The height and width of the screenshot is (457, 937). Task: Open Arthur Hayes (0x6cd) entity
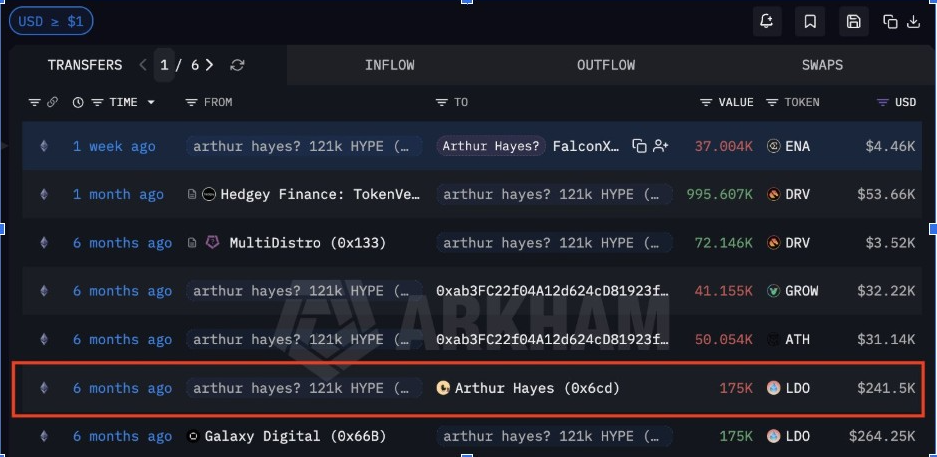[537, 388]
